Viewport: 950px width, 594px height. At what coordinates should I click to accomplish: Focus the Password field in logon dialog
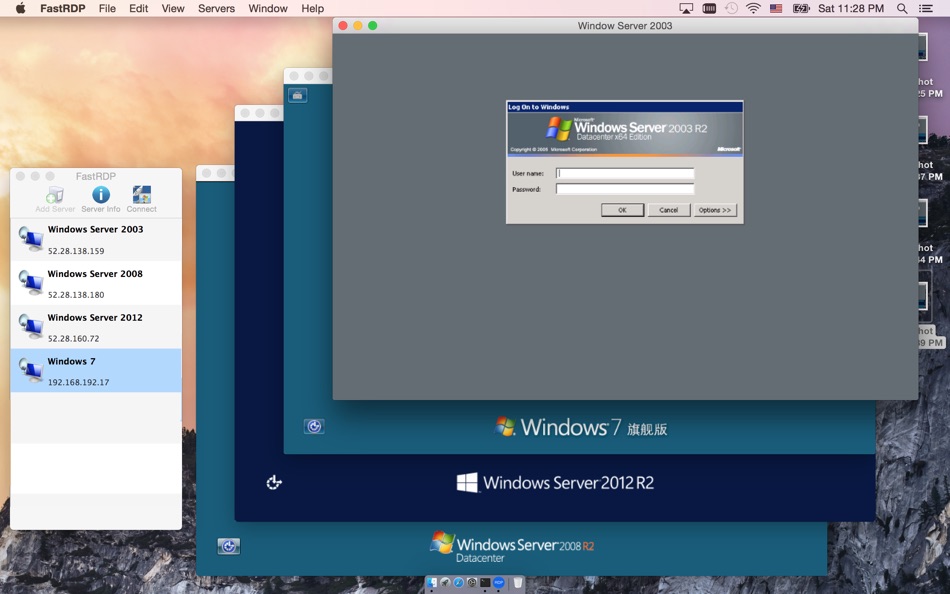point(625,189)
